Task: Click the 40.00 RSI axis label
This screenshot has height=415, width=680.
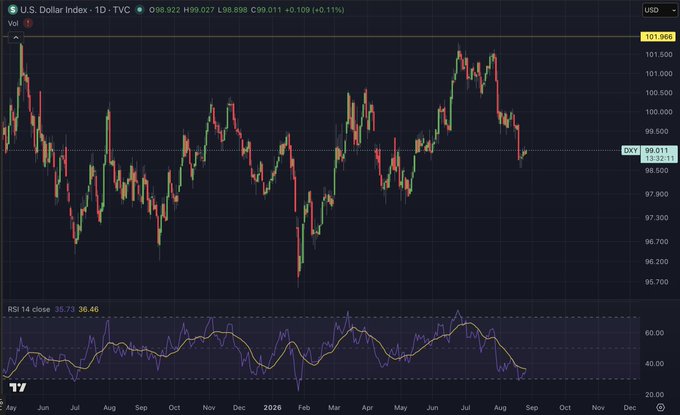Action: tap(654, 364)
